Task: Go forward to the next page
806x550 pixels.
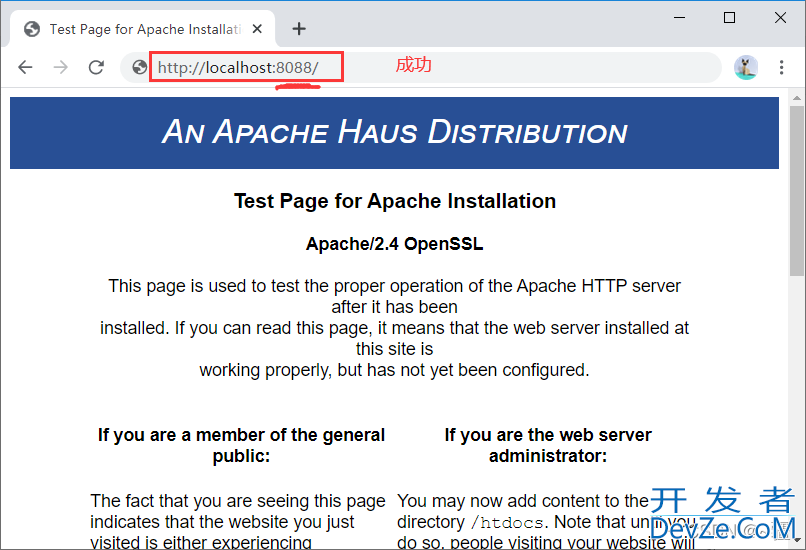Action: [x=61, y=67]
